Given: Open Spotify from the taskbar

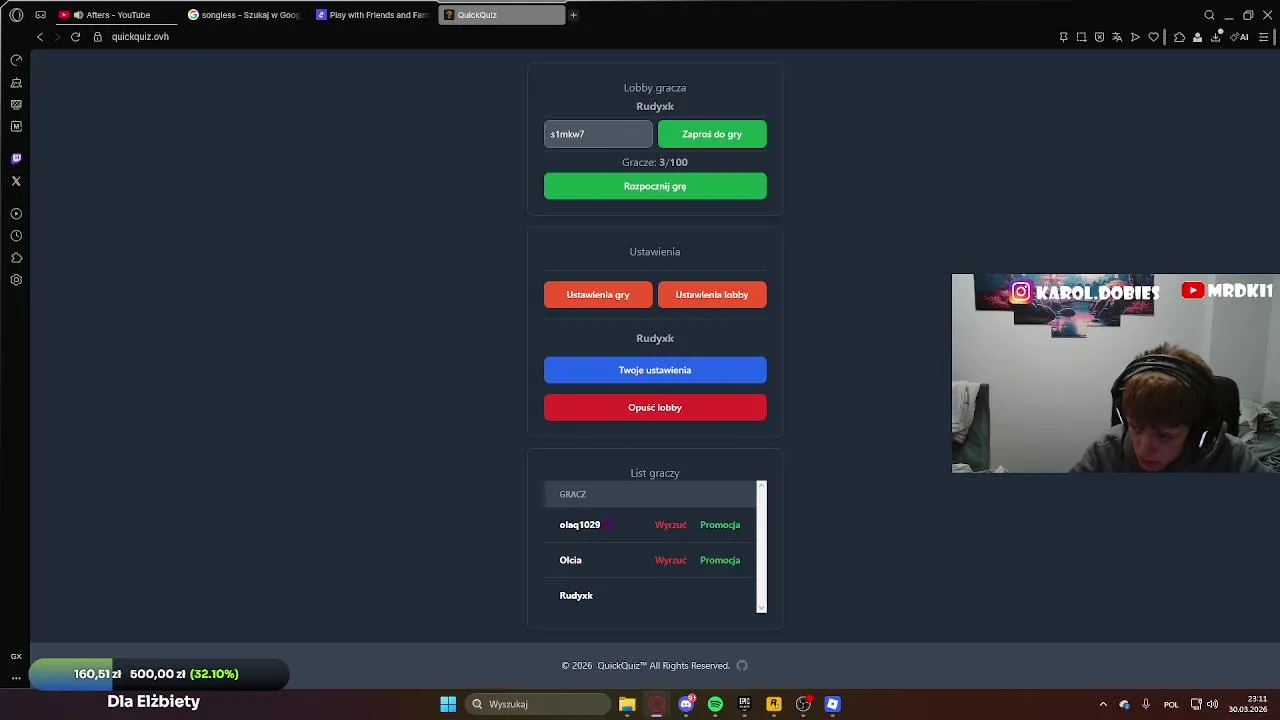Looking at the screenshot, I should (x=715, y=704).
